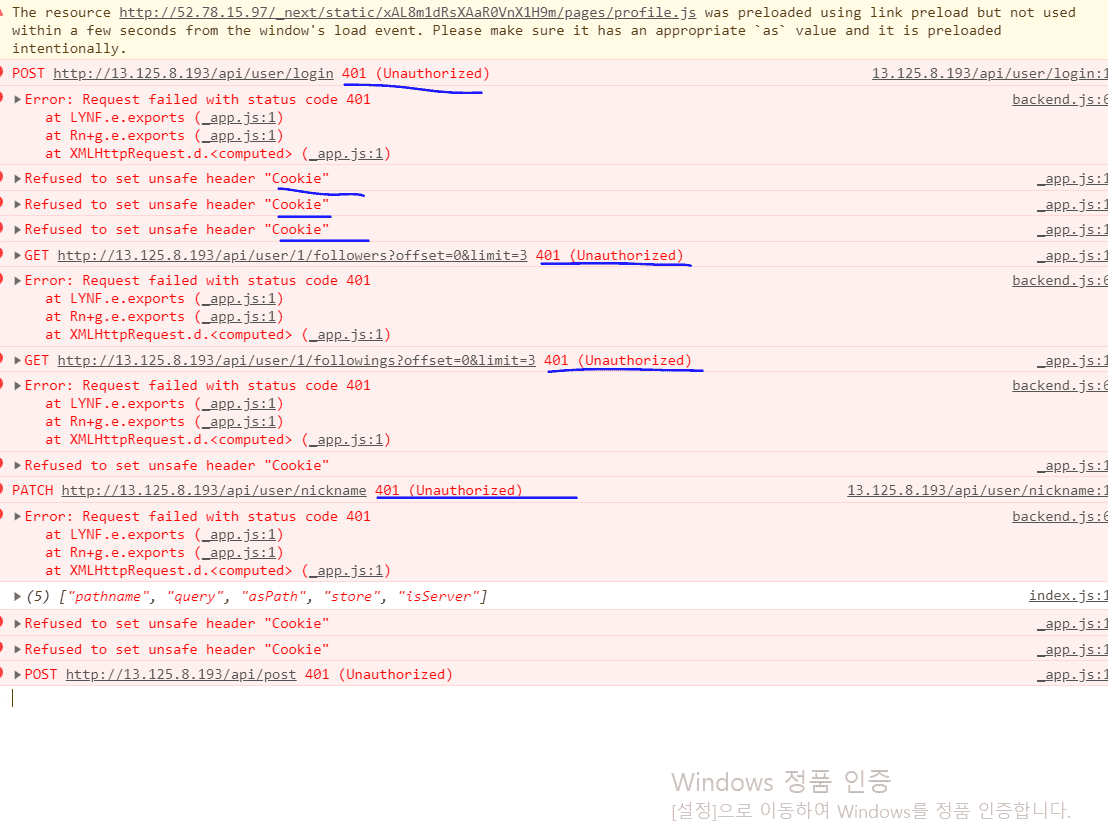Expand the (5) pathname array entry
This screenshot has width=1108, height=837.
click(18, 597)
